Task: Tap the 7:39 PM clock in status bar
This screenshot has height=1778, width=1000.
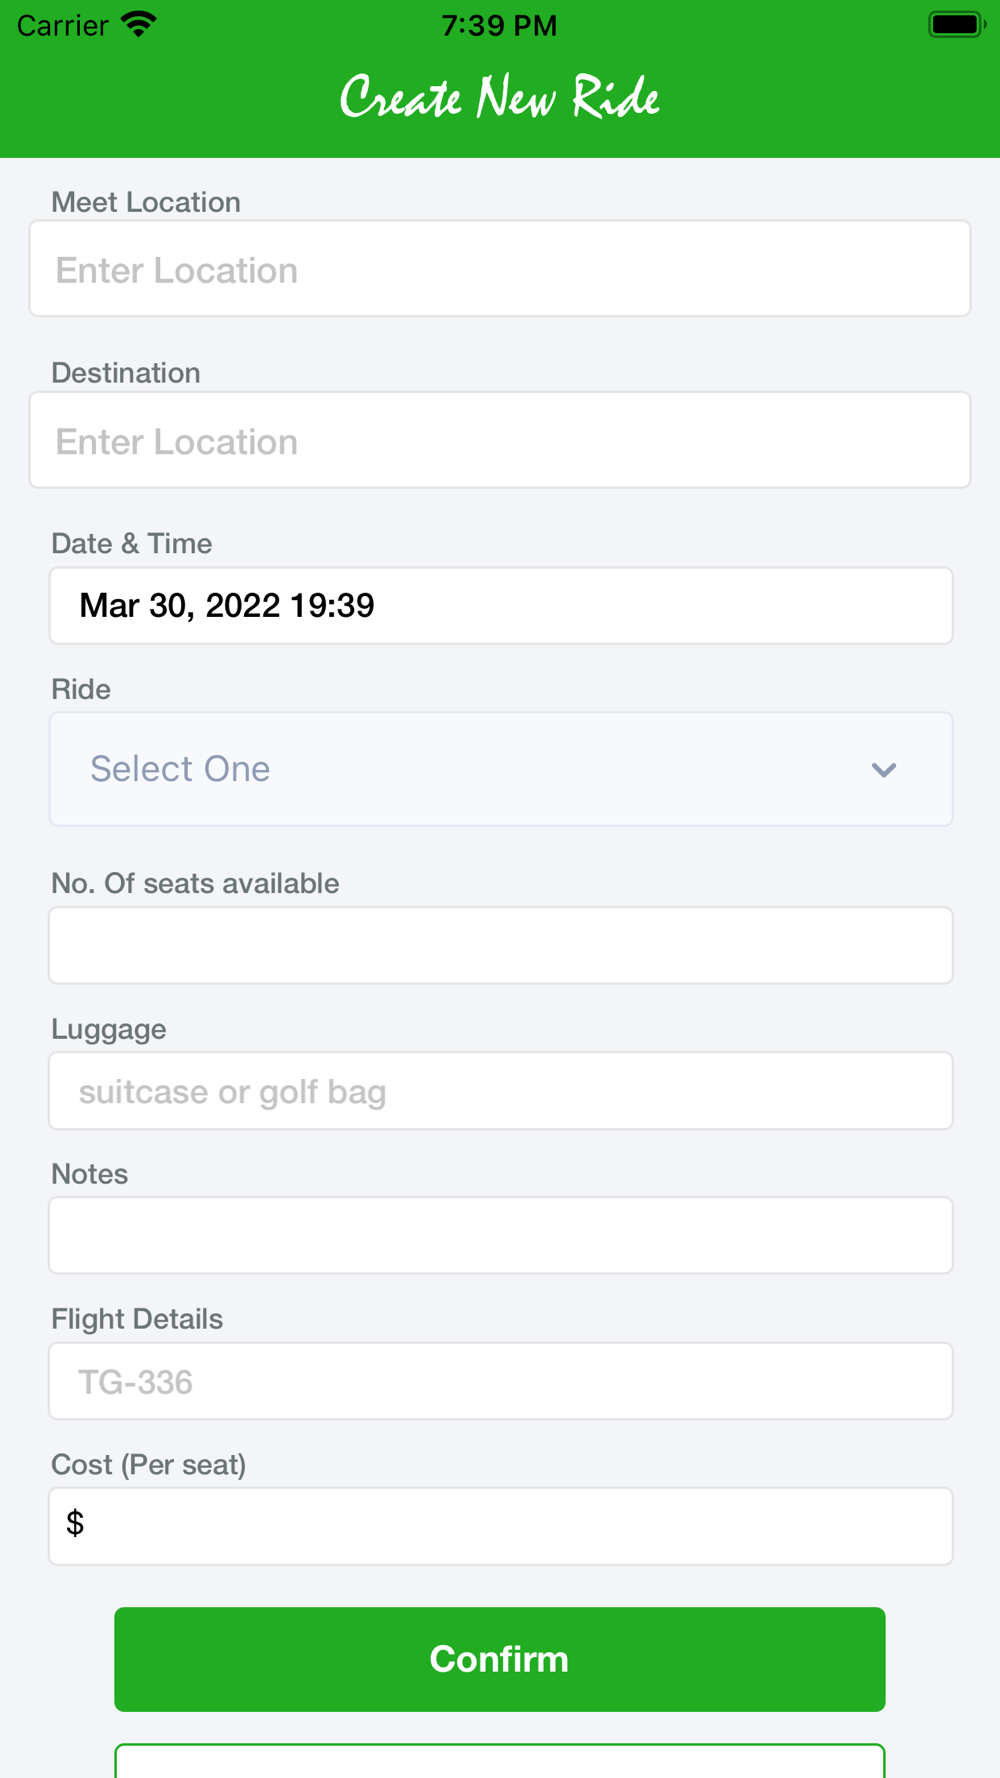Action: [x=500, y=25]
